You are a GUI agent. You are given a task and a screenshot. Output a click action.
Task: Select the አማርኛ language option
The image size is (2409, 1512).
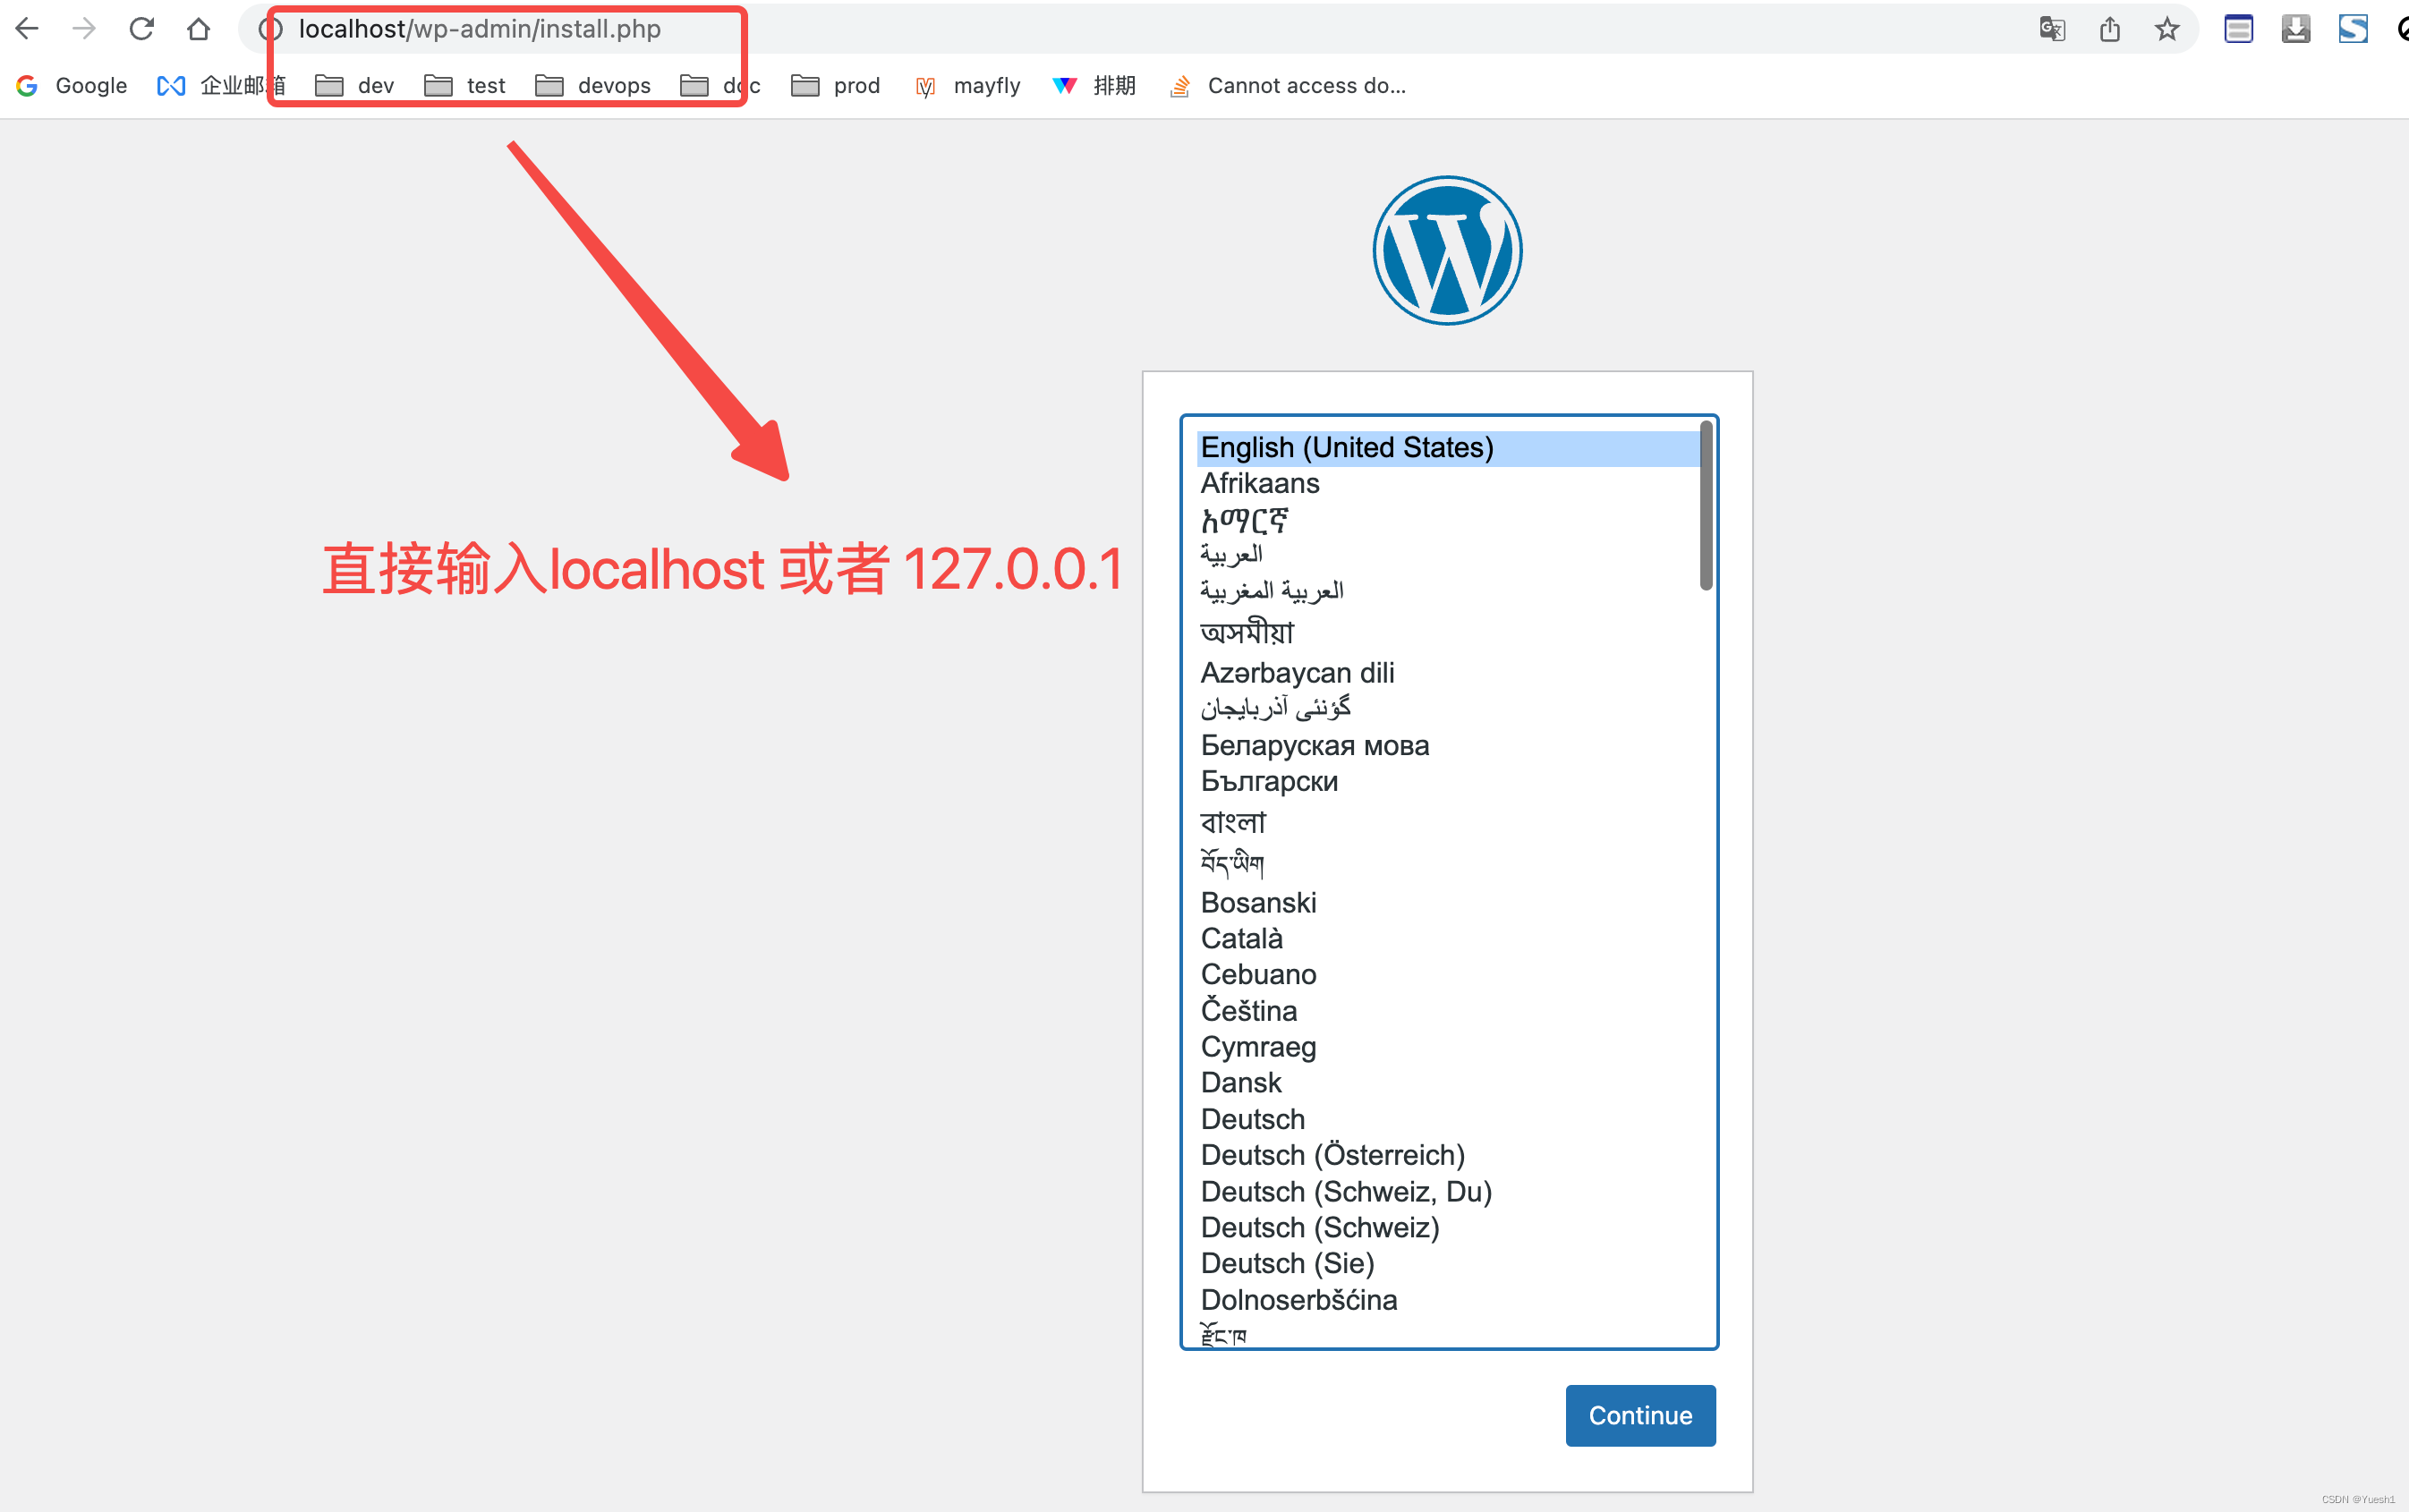[1448, 520]
